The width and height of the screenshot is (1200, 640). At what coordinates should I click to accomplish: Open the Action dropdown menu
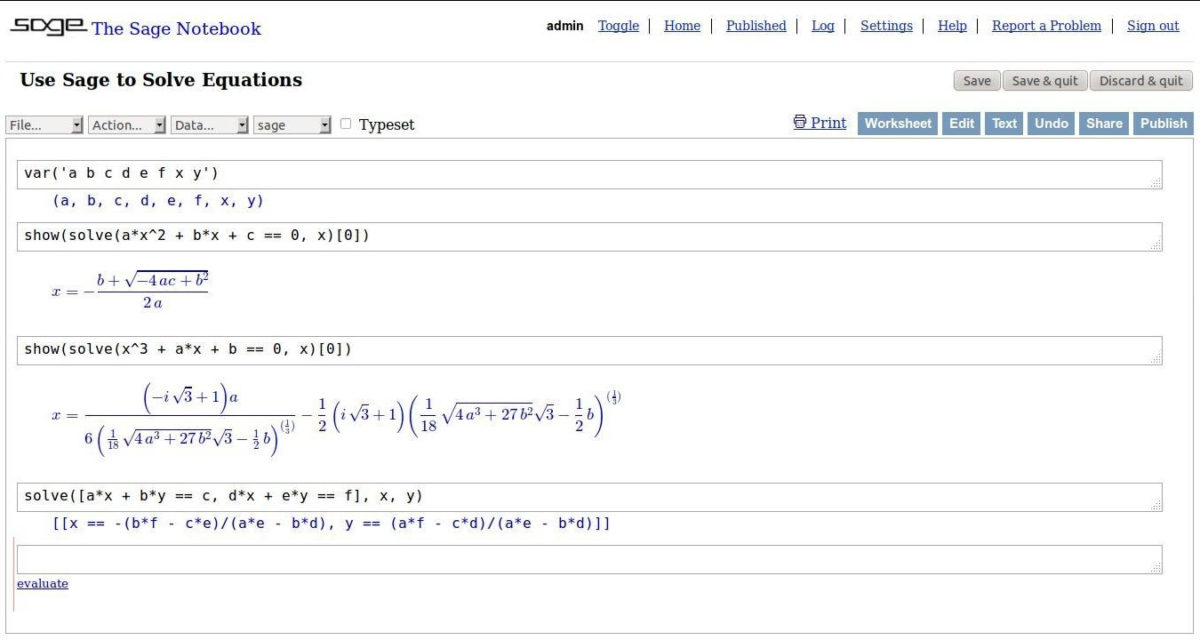click(x=127, y=125)
